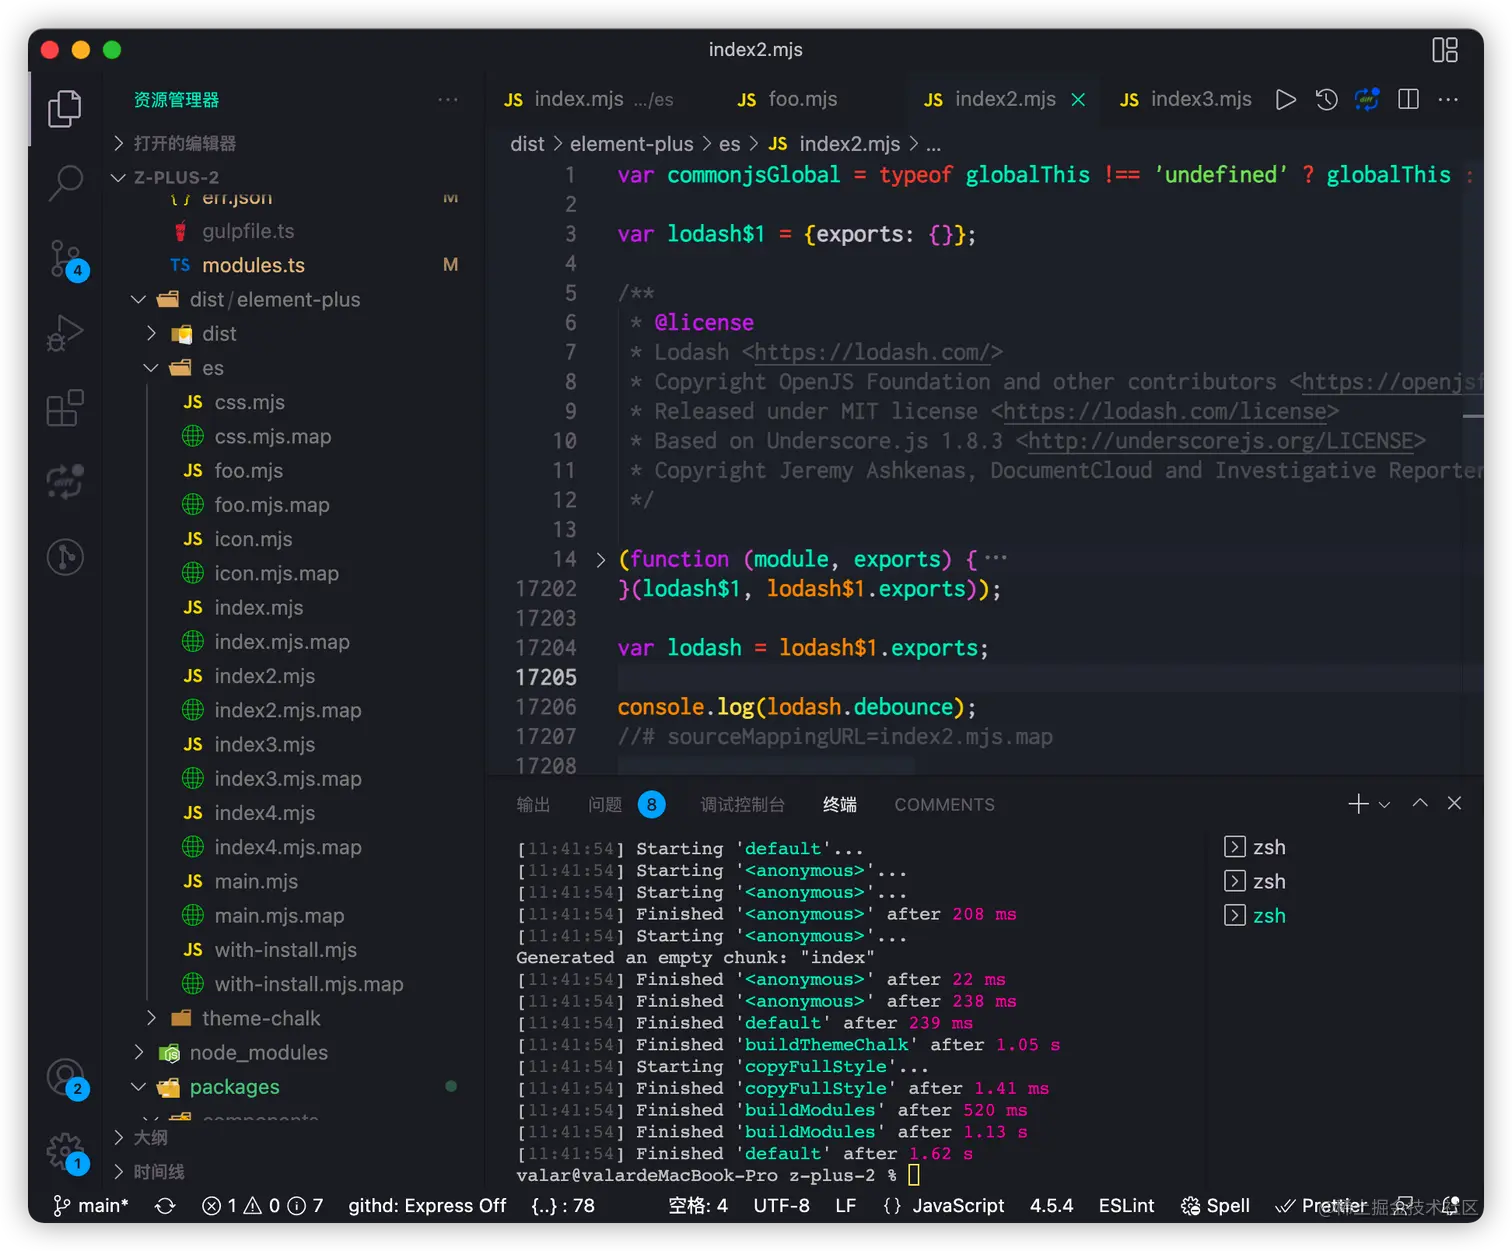
Task: Add a new terminal with plus icon
Action: [1358, 804]
